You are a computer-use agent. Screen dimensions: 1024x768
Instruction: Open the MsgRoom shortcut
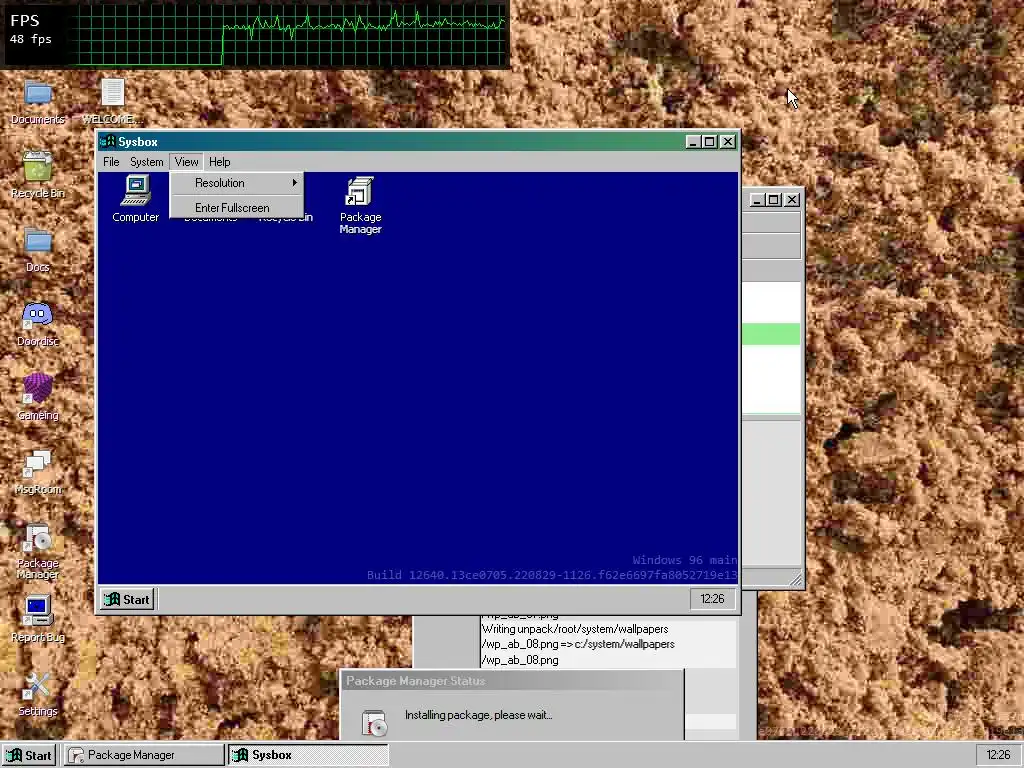pyautogui.click(x=38, y=472)
